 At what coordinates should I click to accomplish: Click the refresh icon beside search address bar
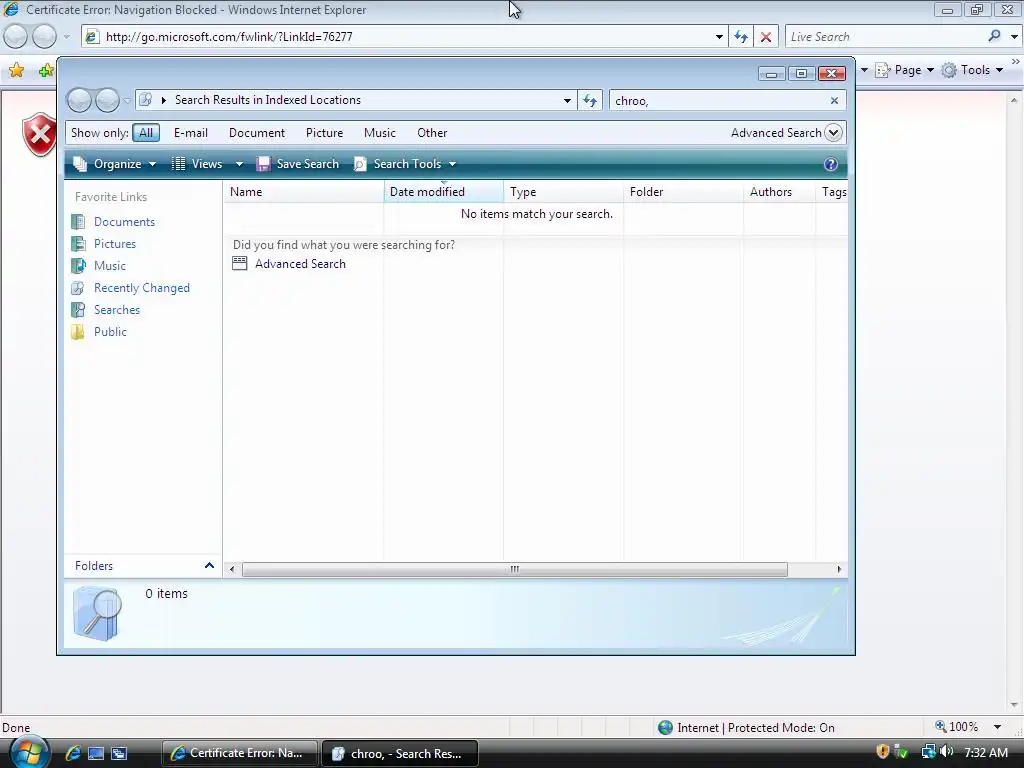click(x=590, y=100)
